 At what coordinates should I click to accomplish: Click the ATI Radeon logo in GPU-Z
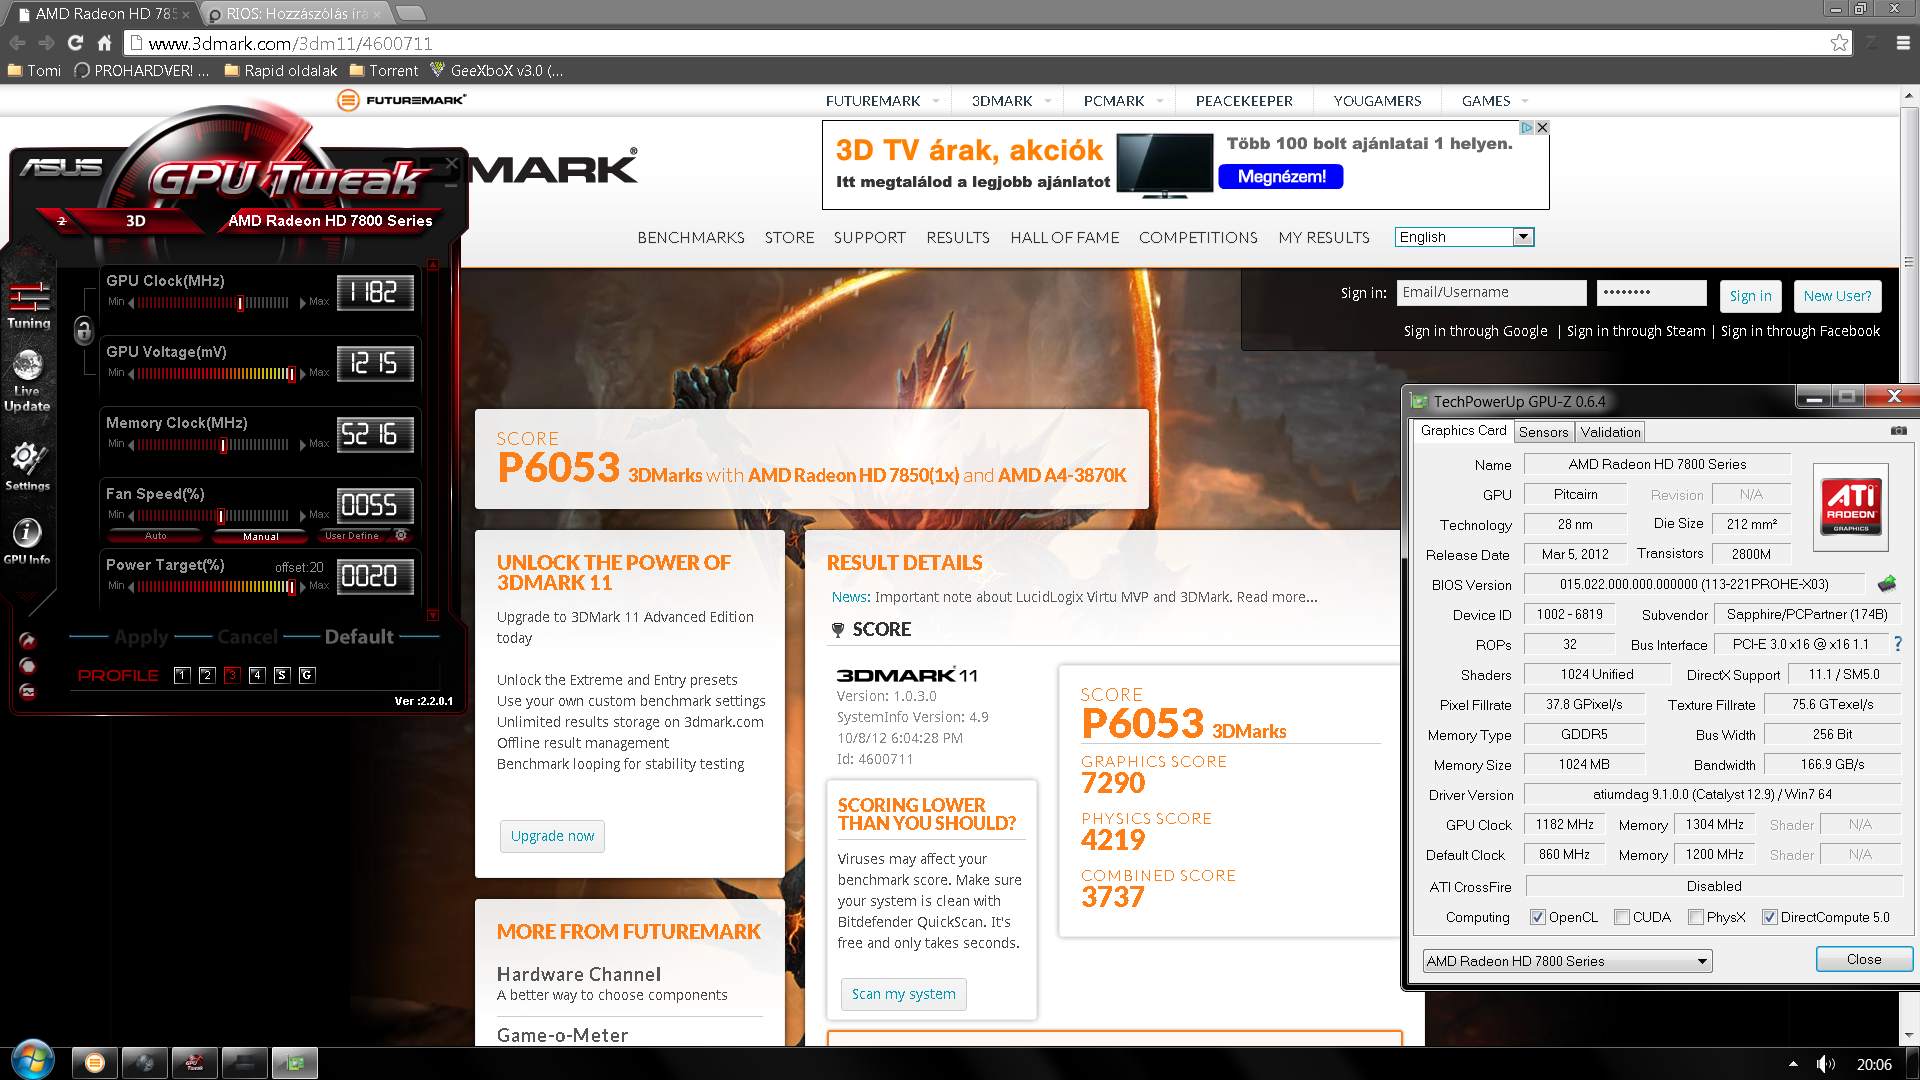tap(1850, 507)
